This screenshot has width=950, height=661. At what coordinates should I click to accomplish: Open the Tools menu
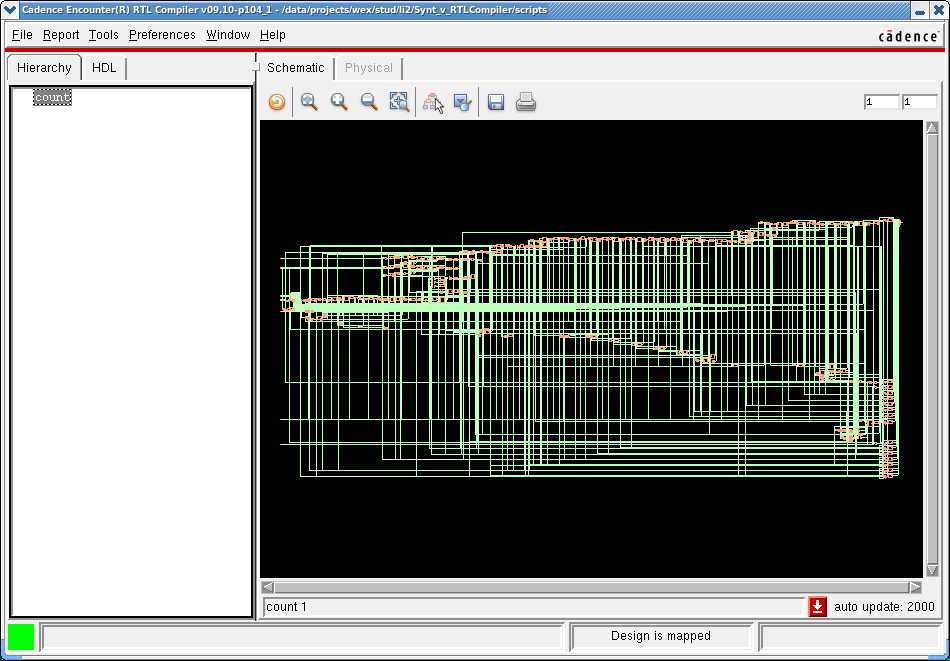click(104, 35)
